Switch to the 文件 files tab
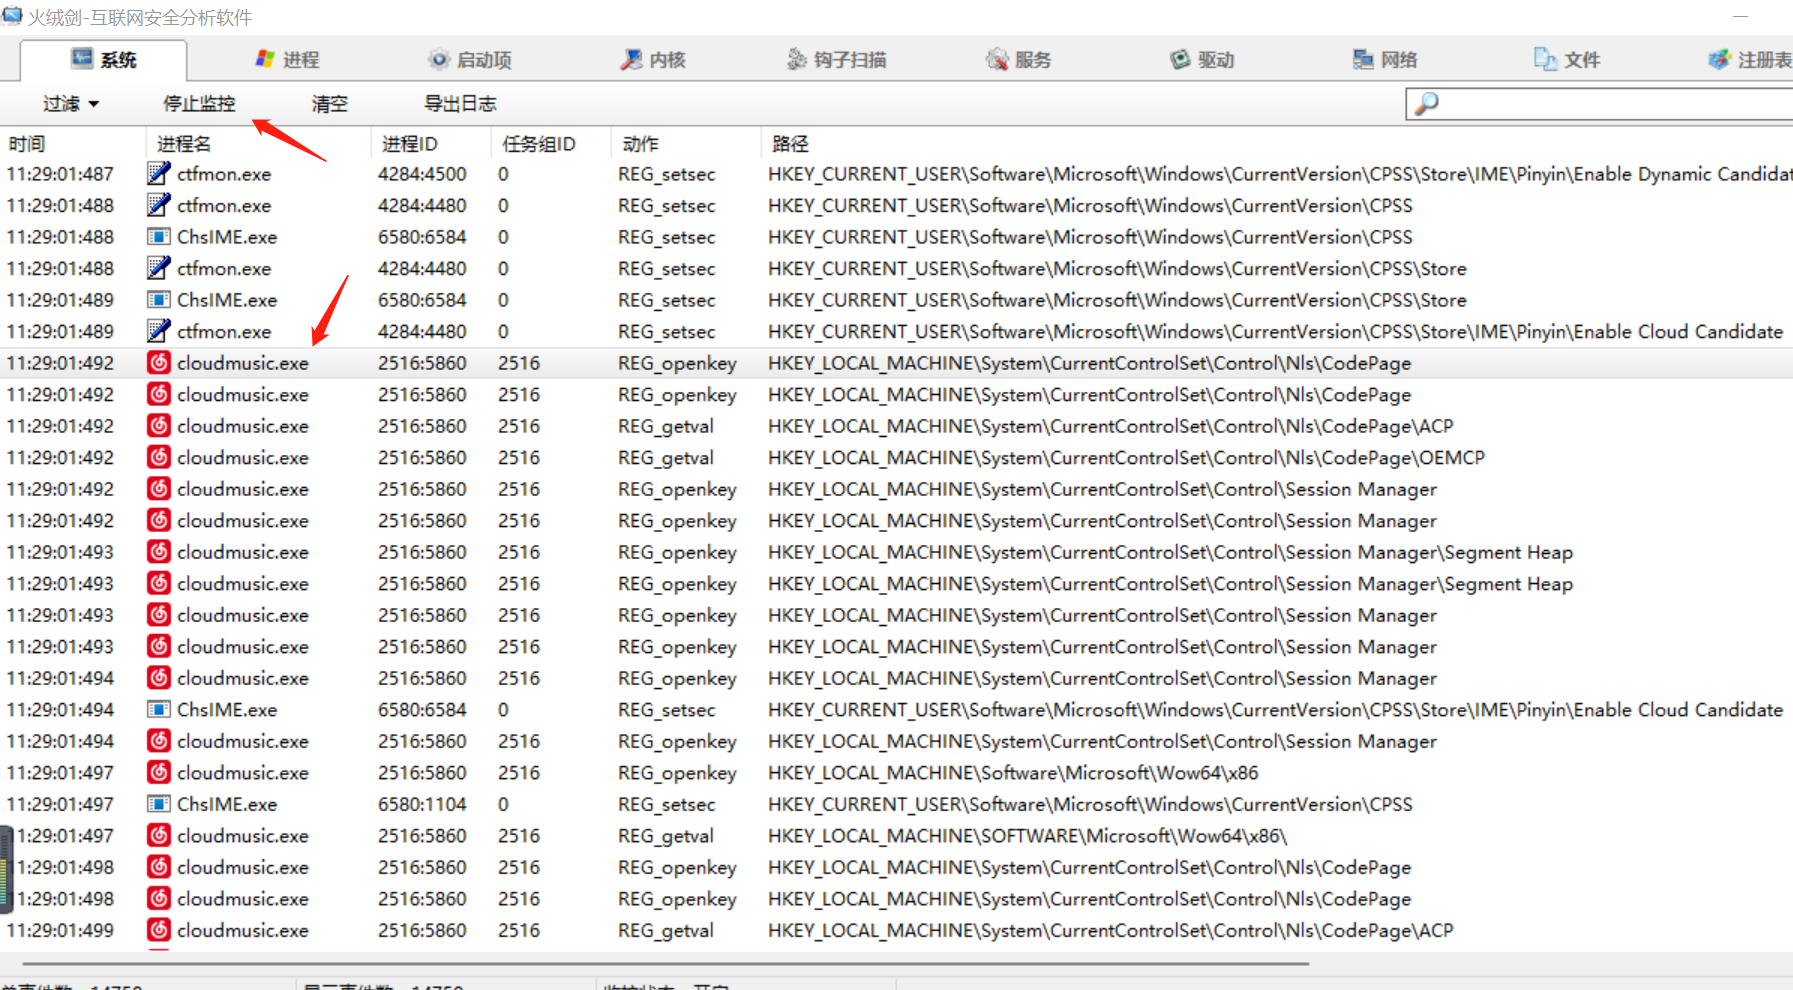 click(x=1567, y=60)
